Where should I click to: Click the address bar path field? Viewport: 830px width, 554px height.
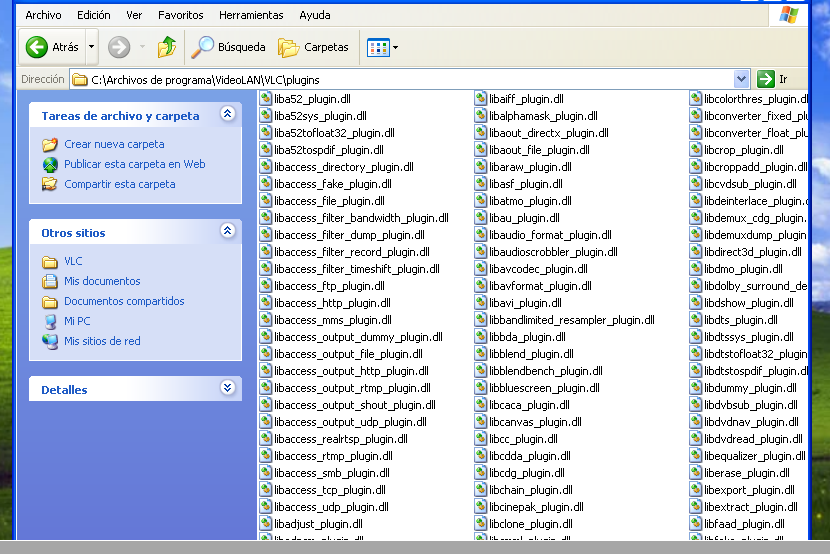(x=400, y=79)
